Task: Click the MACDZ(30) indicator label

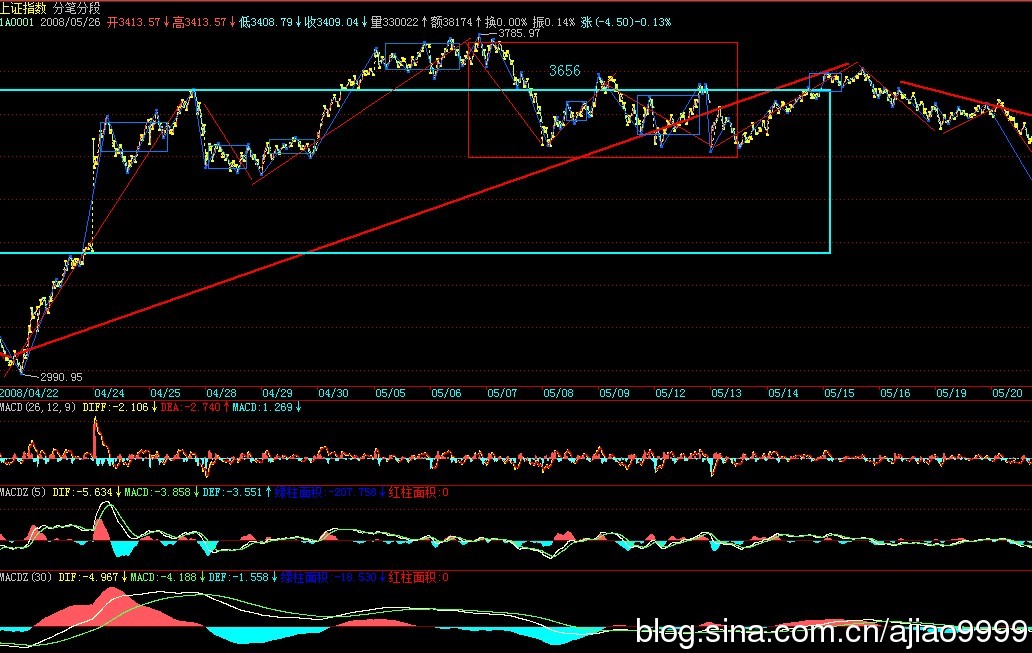Action: tap(25, 577)
